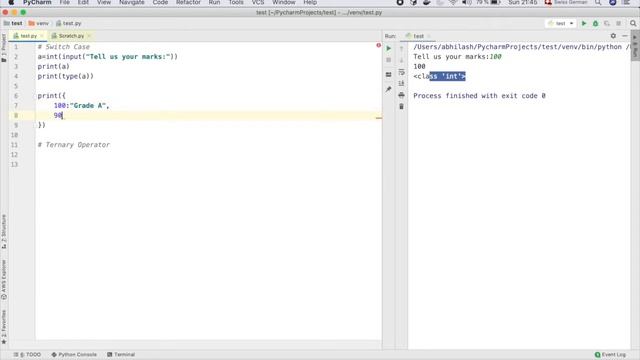Toggle scroll to end in Run console
The width and height of the screenshot is (640, 360).
pyautogui.click(x=402, y=83)
